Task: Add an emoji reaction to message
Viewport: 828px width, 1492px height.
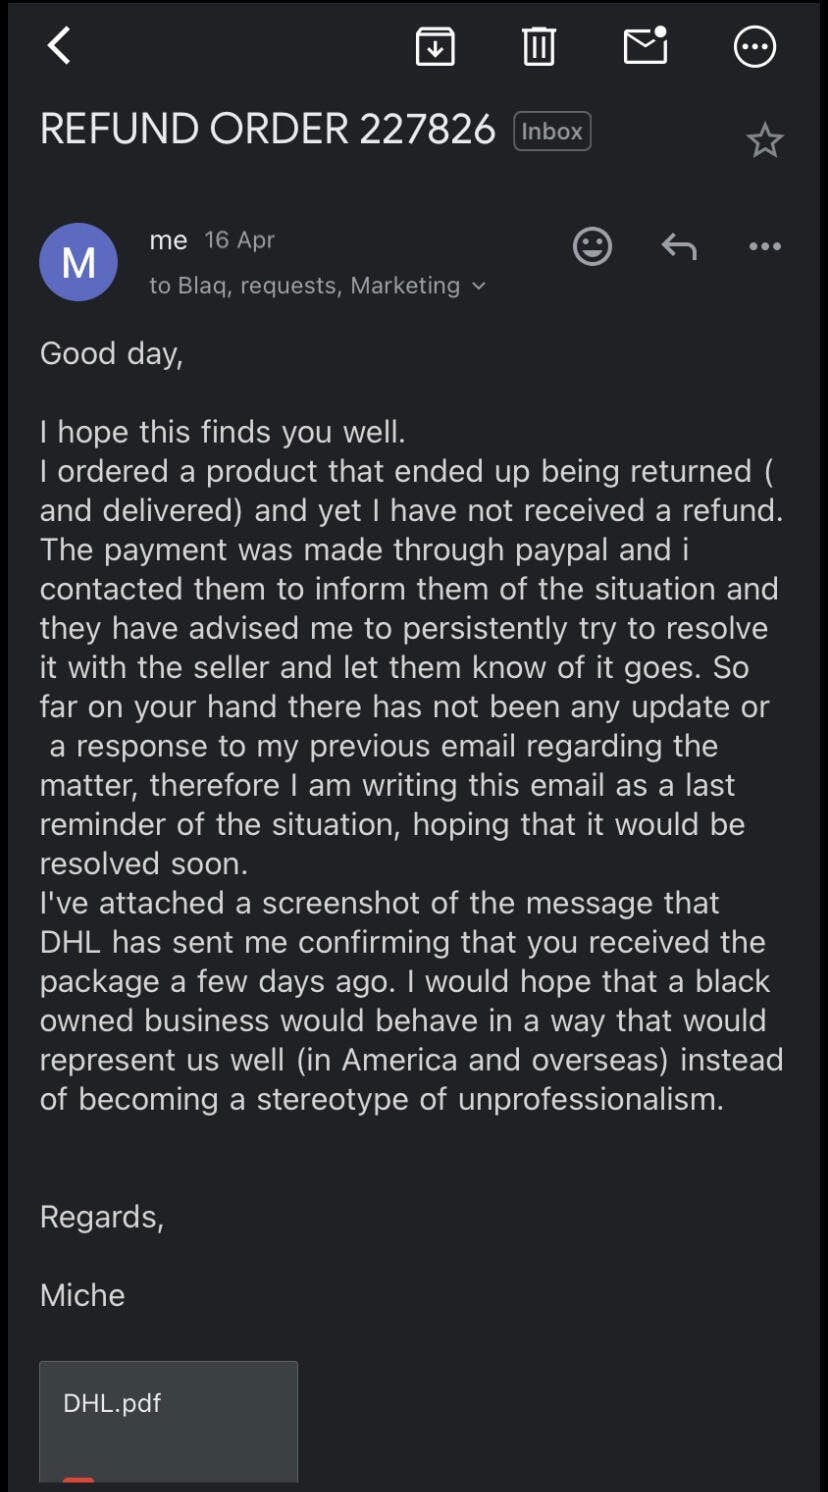Action: 592,246
